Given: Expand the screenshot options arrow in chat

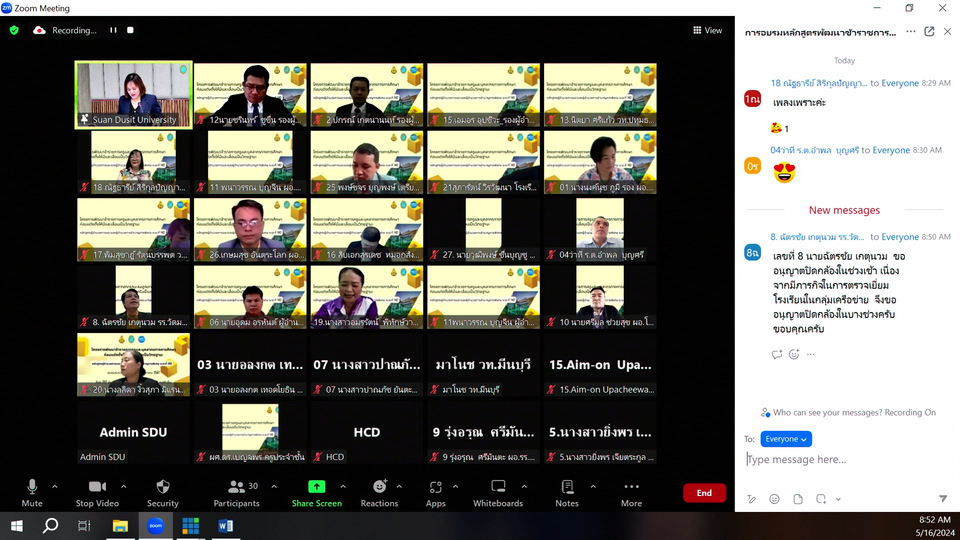Looking at the screenshot, I should [838, 499].
